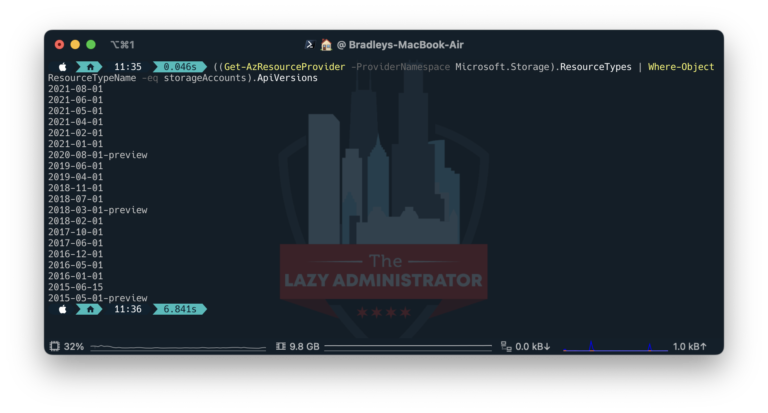Click the 2021-08-01 API version line
Image resolution: width=768 pixels, height=413 pixels.
(x=75, y=89)
